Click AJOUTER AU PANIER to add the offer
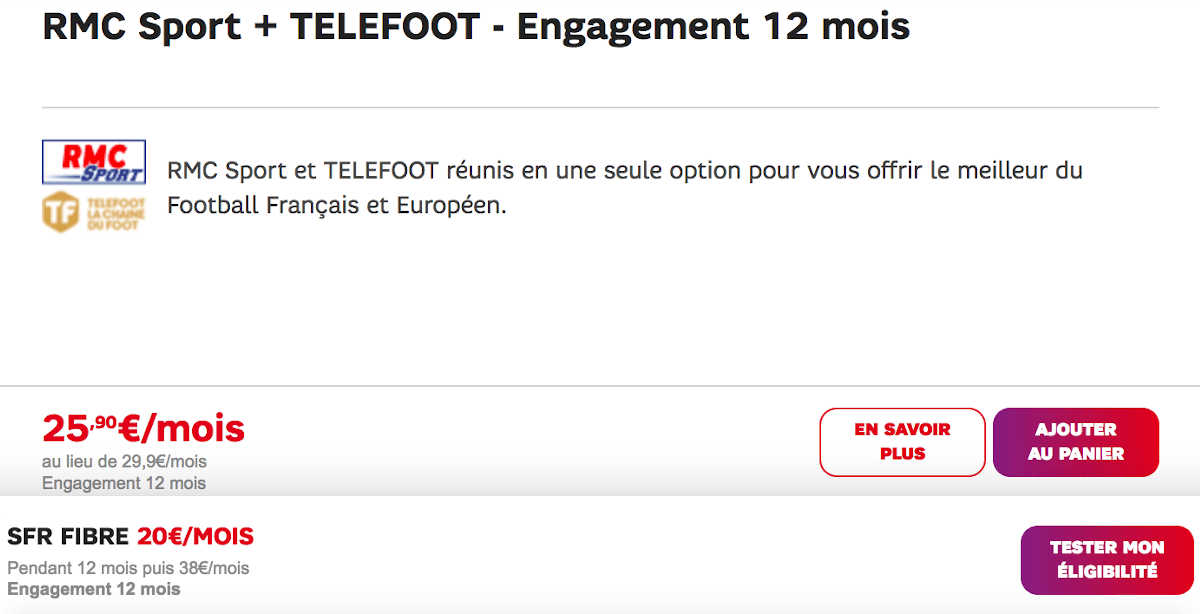 [1076, 442]
